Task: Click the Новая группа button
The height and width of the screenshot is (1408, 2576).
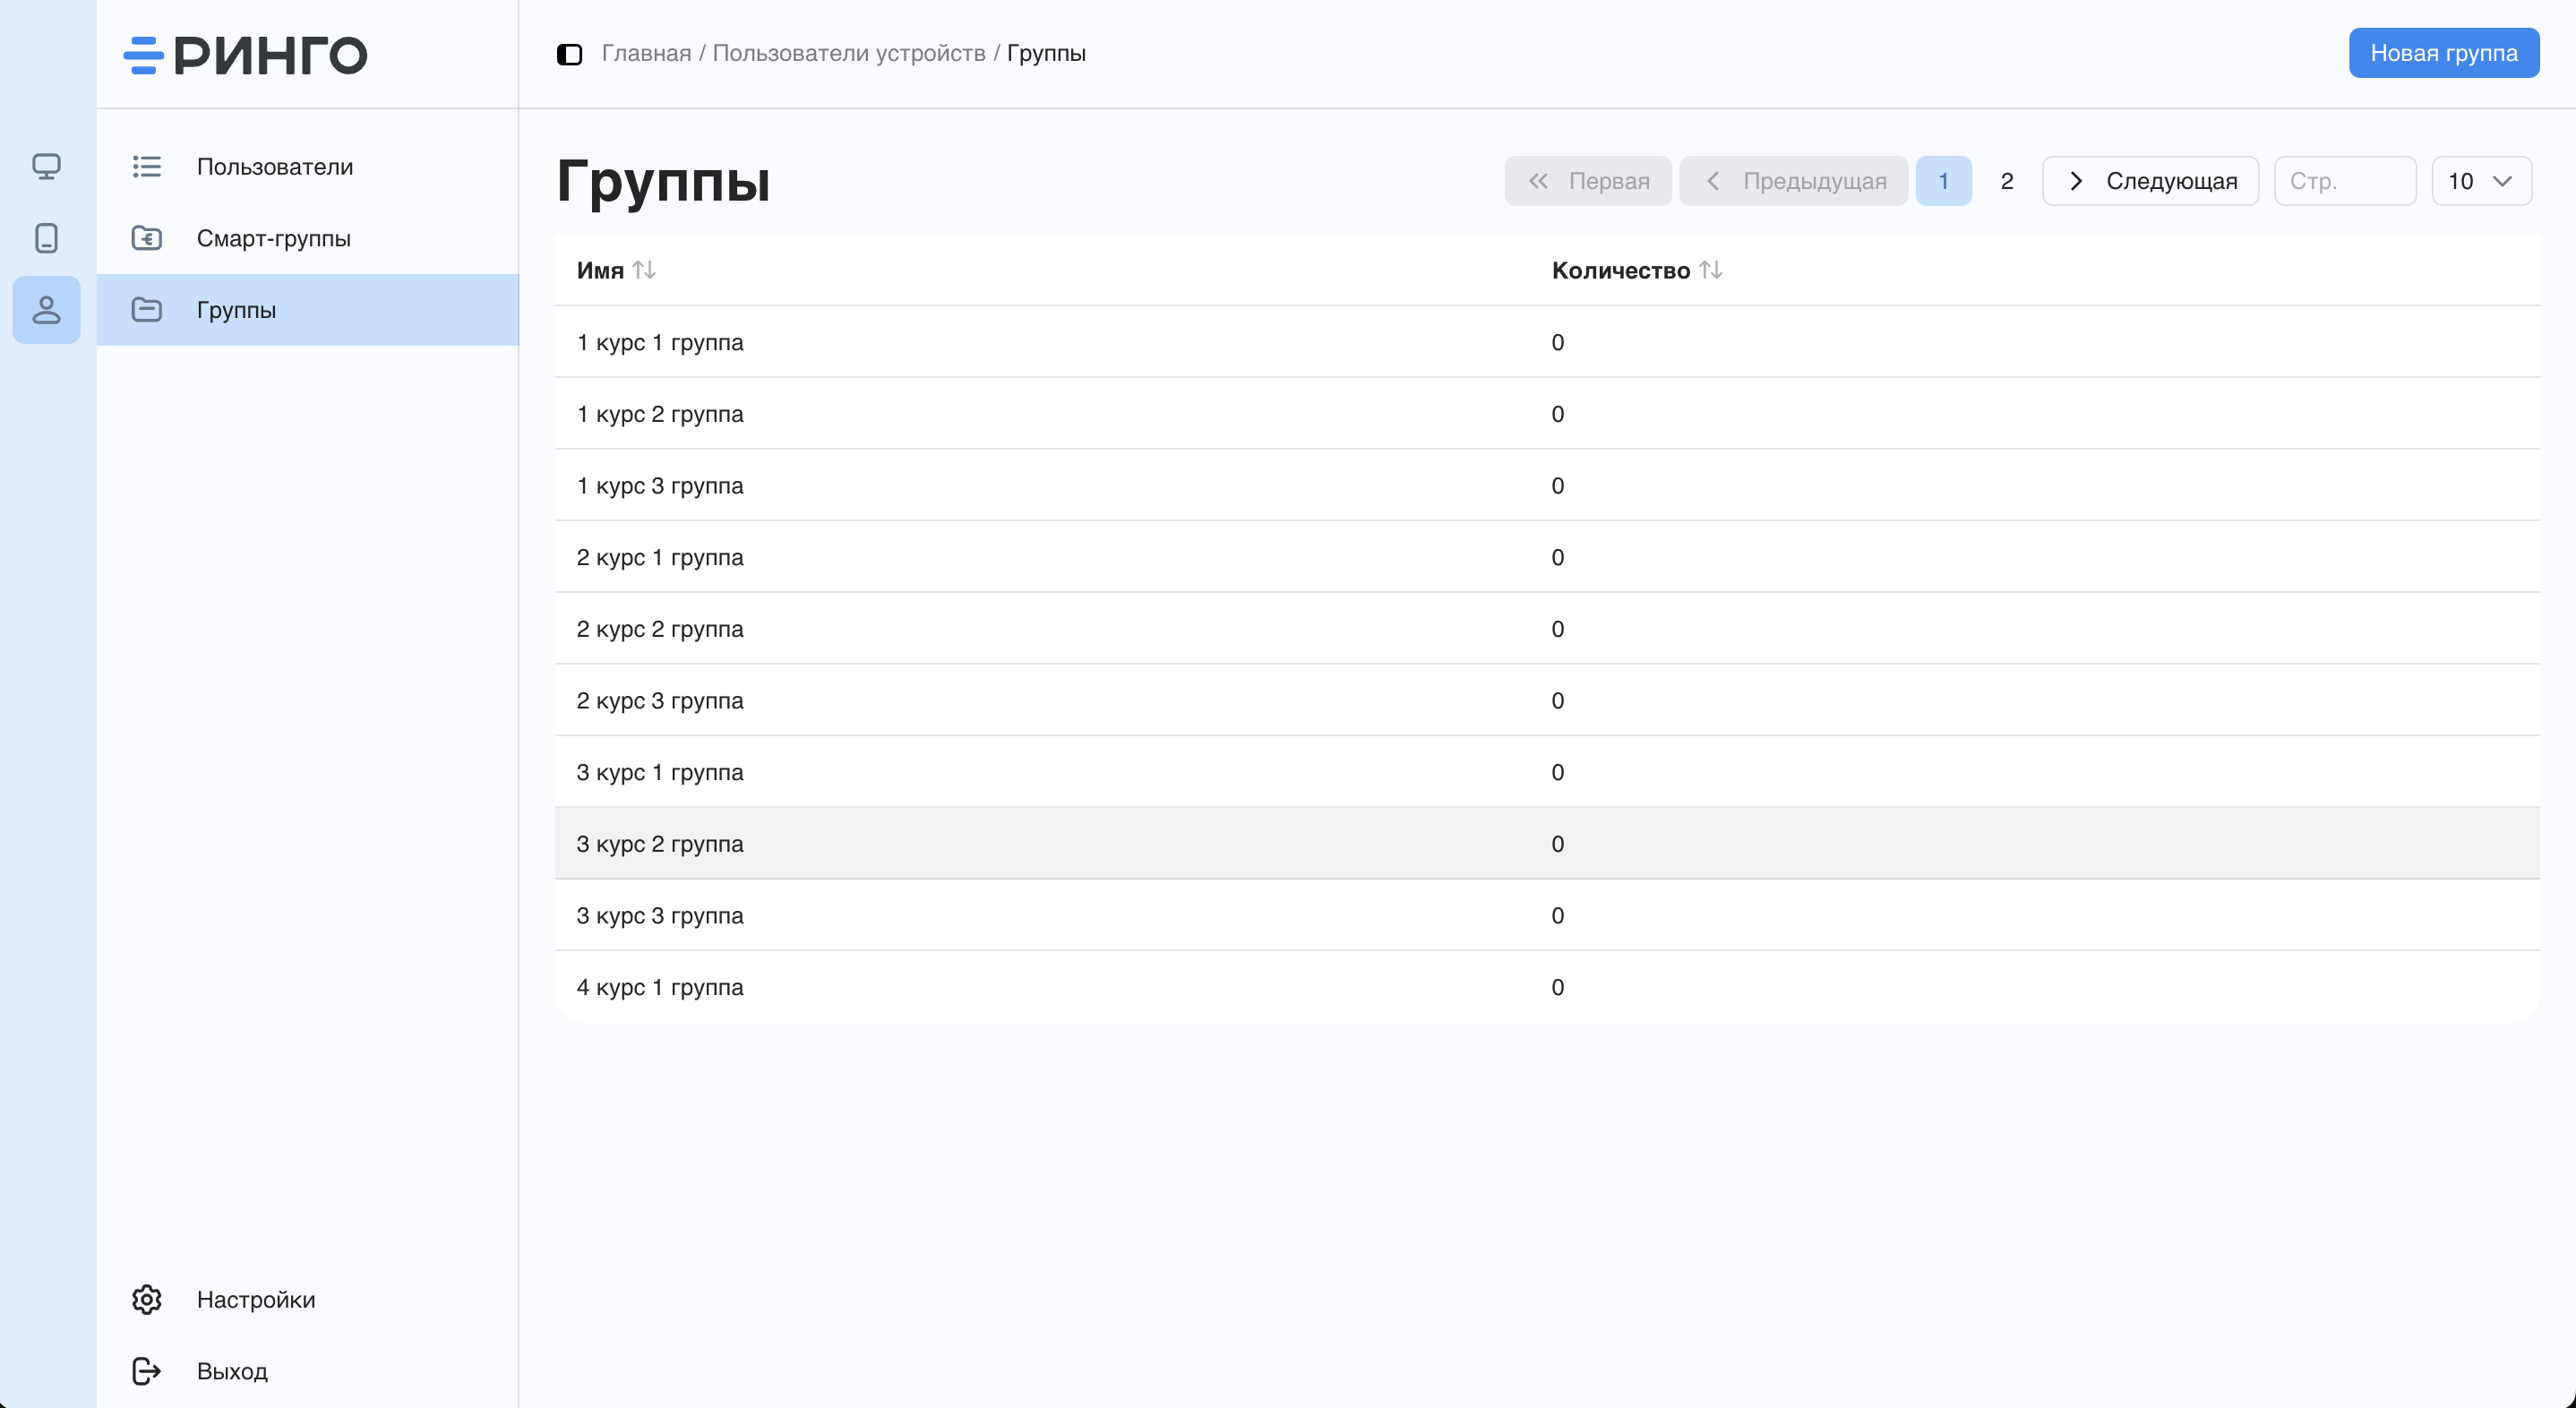Action: (x=2443, y=53)
